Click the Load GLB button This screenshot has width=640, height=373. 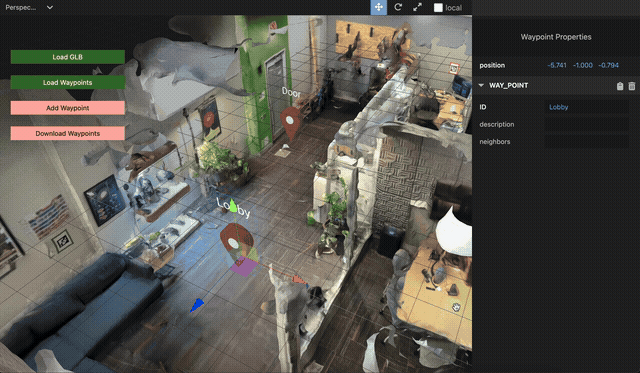[68, 57]
